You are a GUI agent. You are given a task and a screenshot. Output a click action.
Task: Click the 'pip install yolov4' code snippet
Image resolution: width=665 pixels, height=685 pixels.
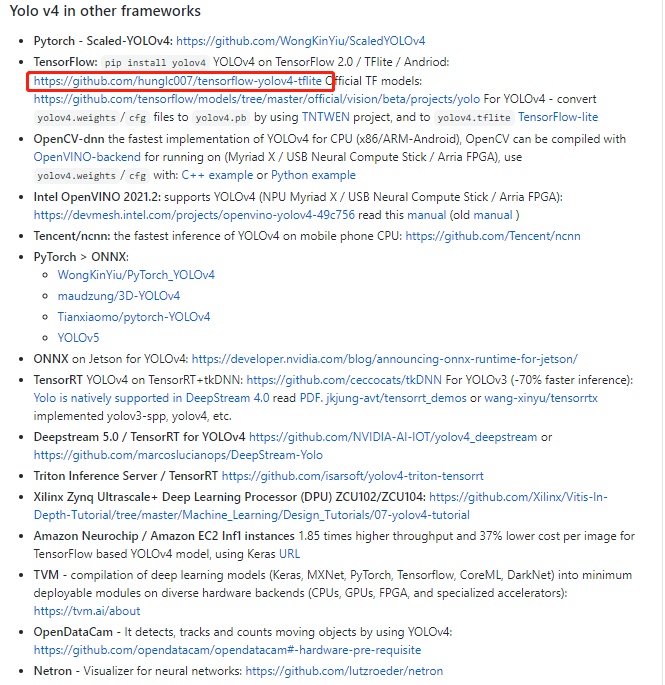(155, 62)
